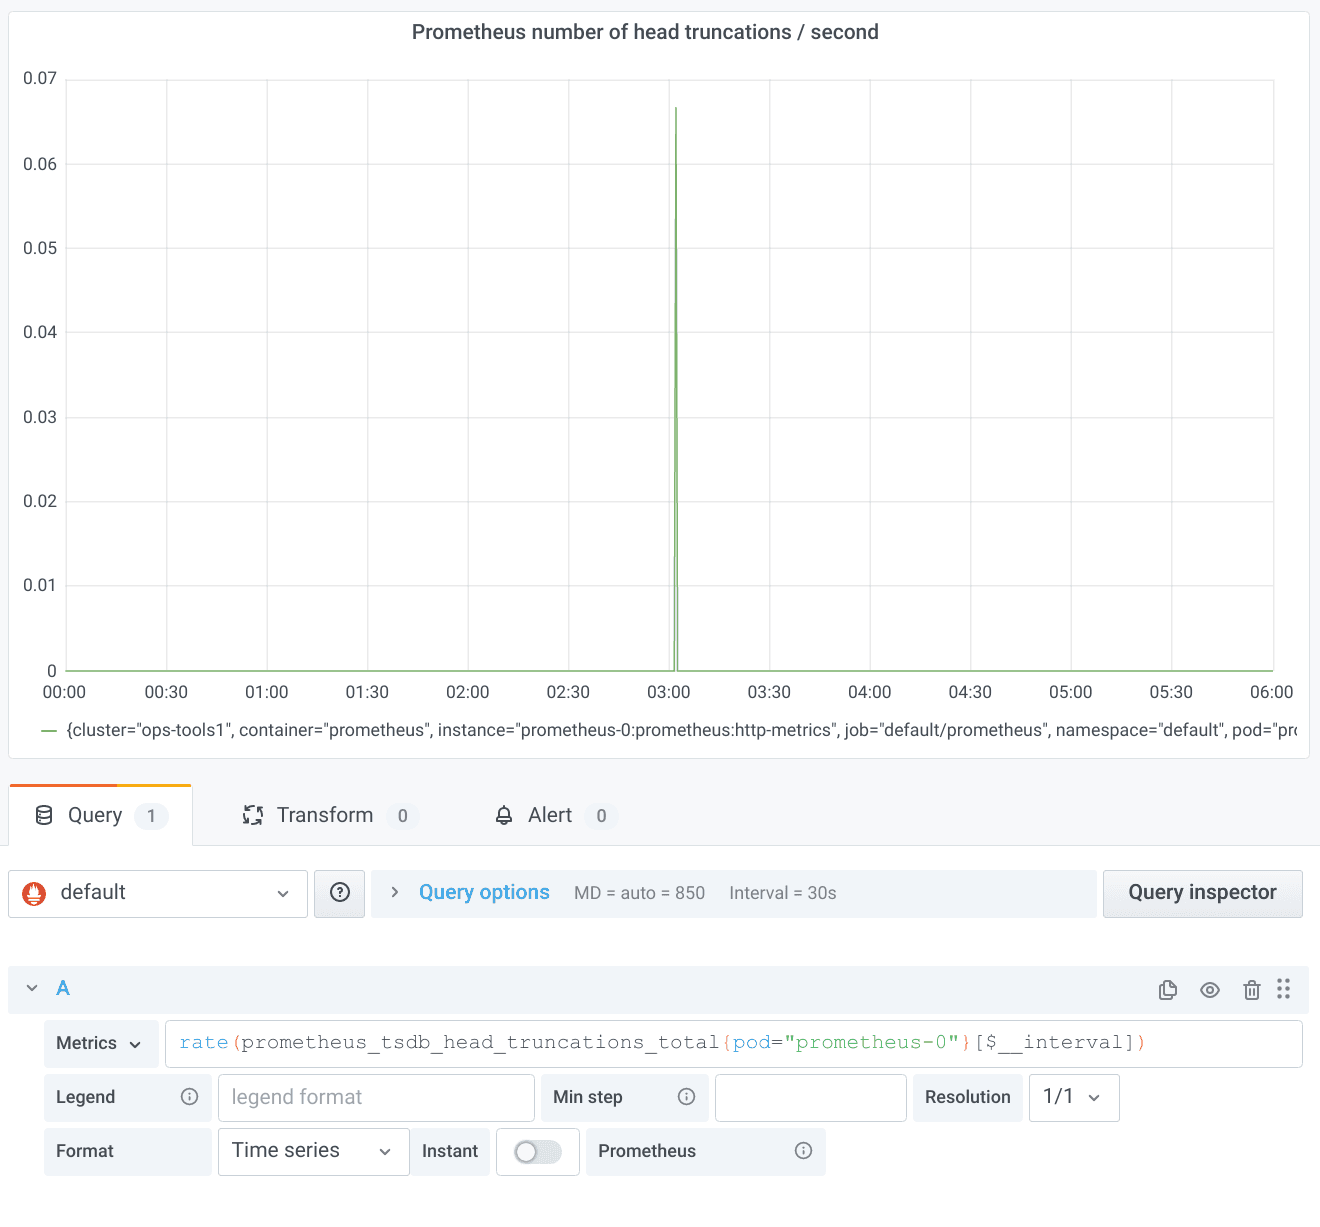The image size is (1320, 1227).
Task: Click the Legend info icon
Action: point(189,1097)
